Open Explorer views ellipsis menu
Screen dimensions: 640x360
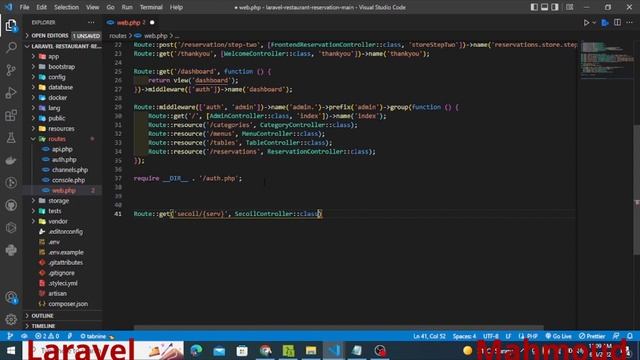tap(91, 22)
